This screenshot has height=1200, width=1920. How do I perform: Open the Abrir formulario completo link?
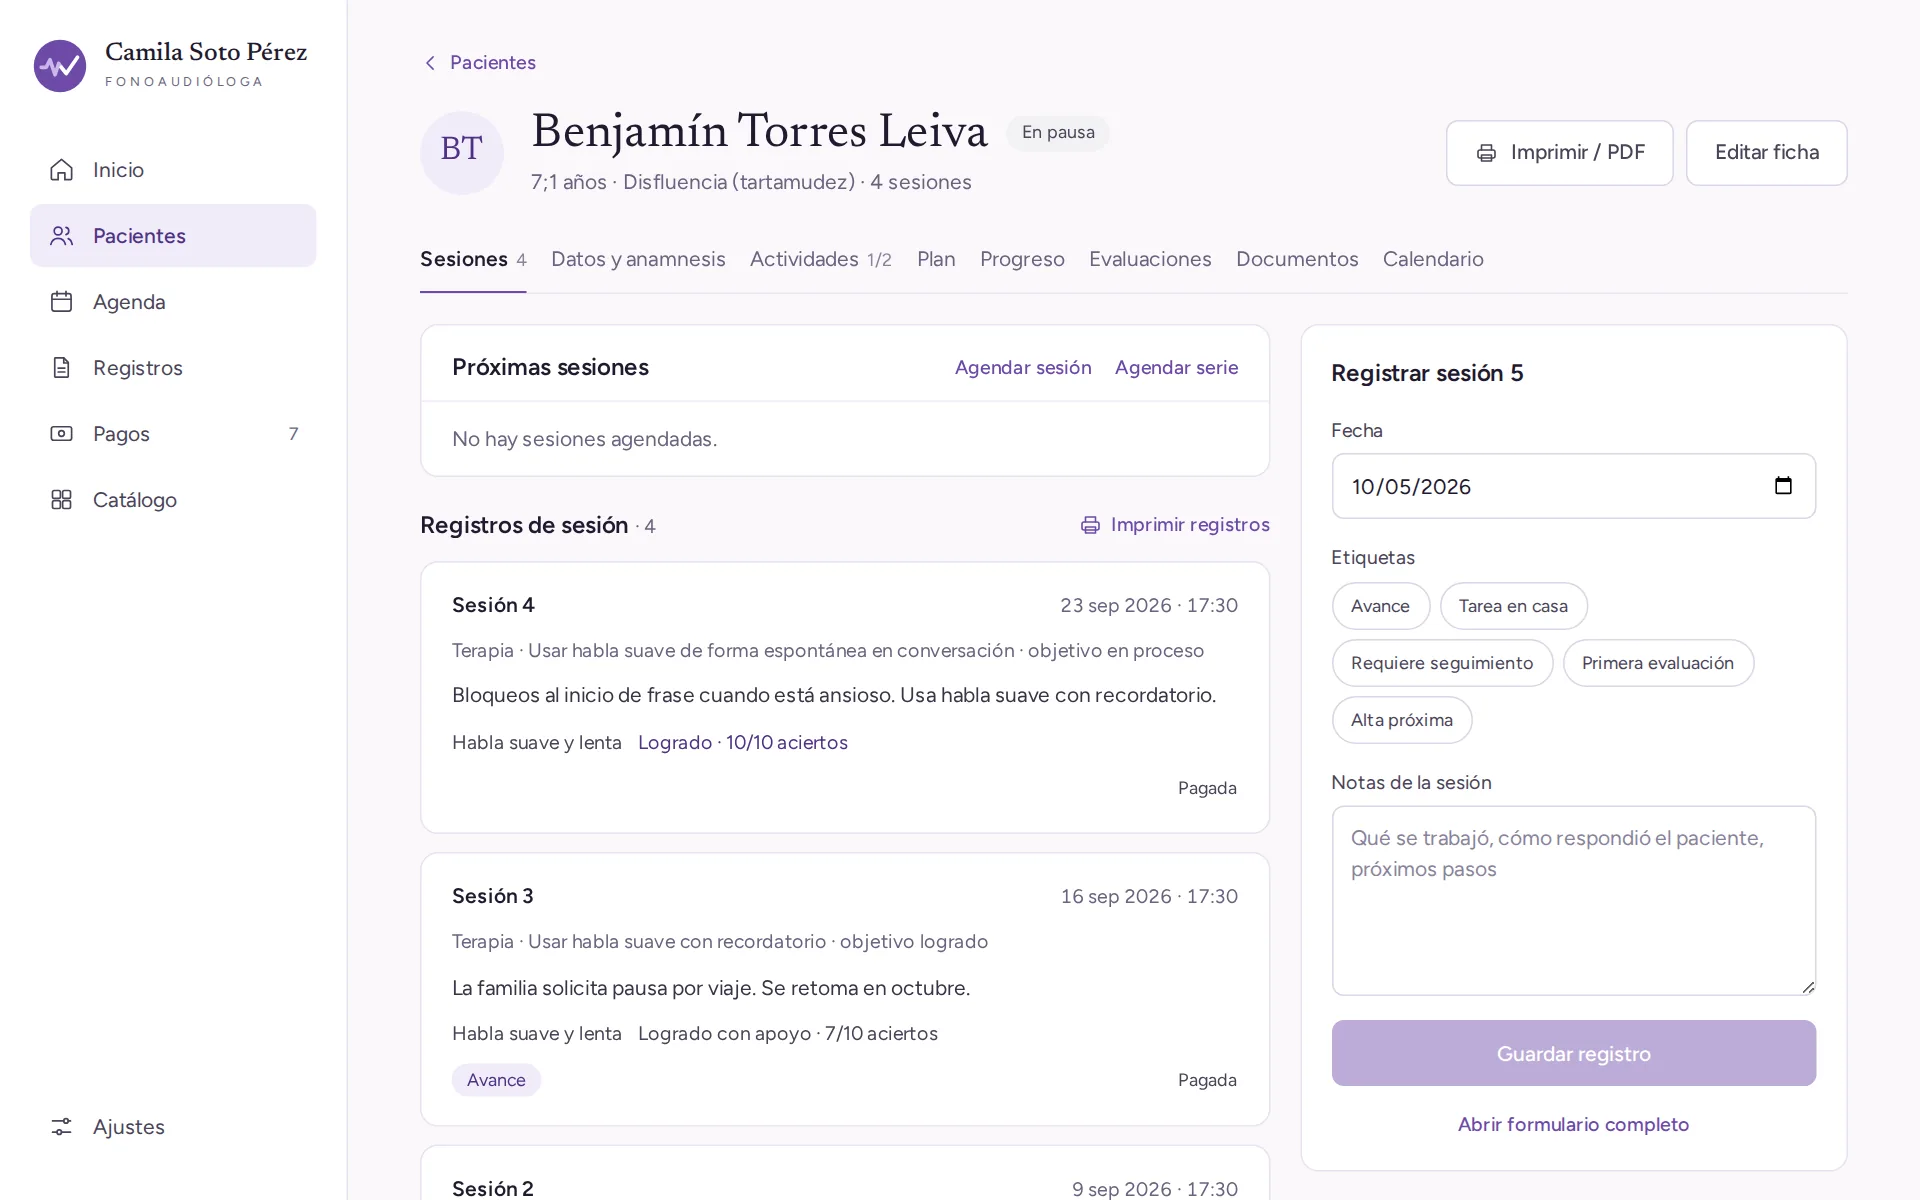tap(1573, 1124)
